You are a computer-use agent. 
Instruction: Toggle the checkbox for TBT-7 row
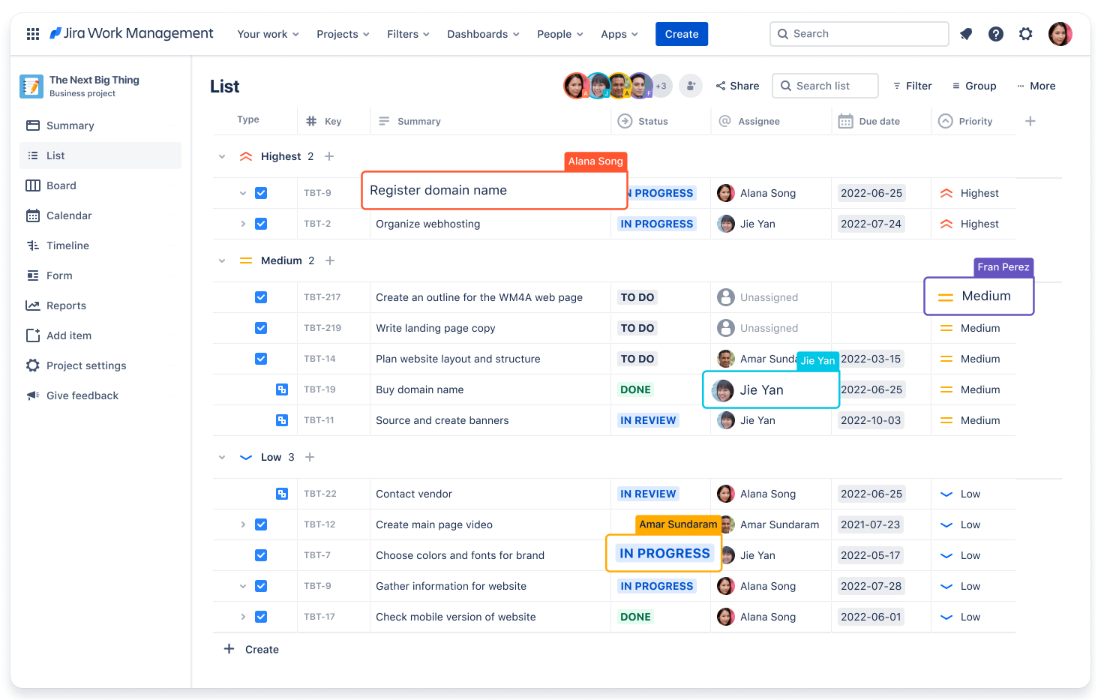click(x=261, y=555)
